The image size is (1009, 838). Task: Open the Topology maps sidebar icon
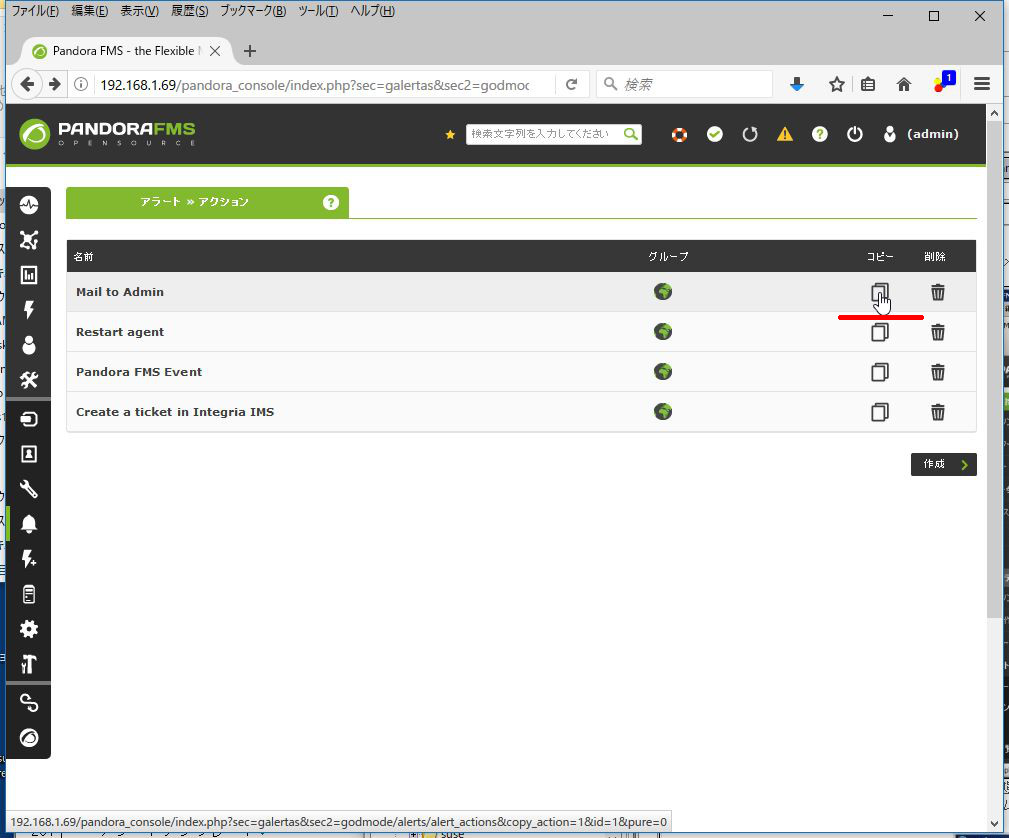tap(29, 240)
